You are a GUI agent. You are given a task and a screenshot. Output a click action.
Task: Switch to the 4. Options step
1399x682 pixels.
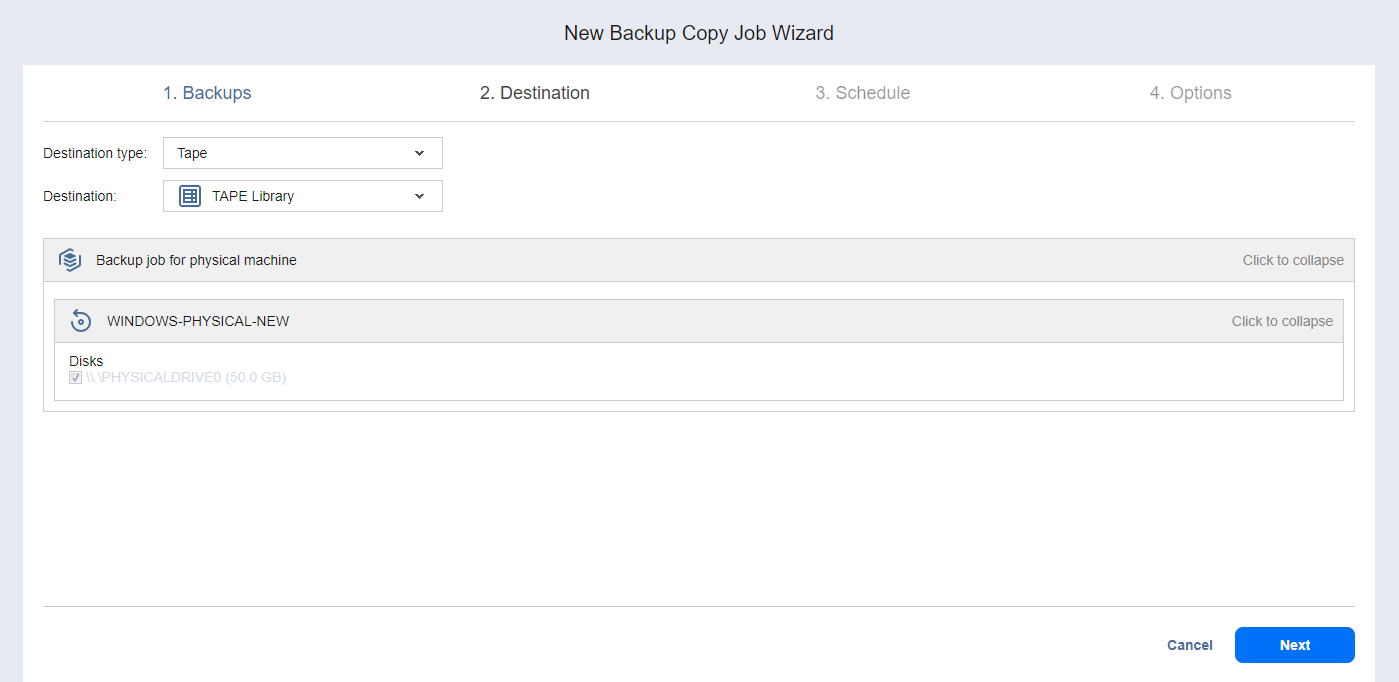click(1190, 93)
